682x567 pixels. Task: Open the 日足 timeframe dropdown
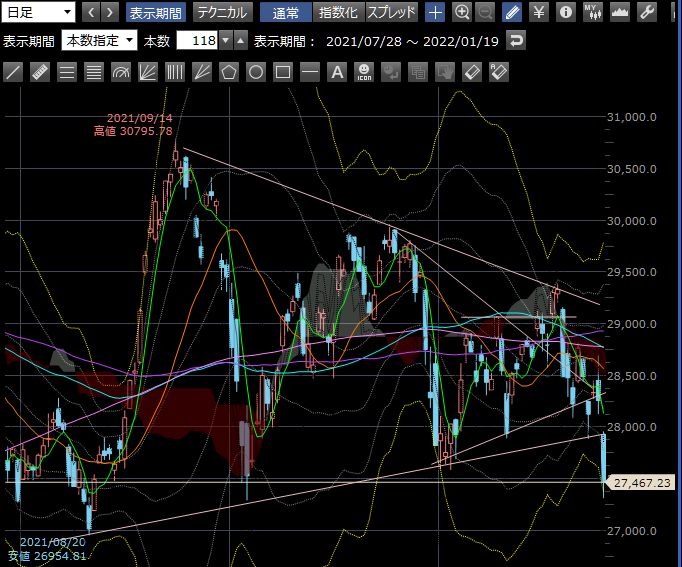coord(39,13)
